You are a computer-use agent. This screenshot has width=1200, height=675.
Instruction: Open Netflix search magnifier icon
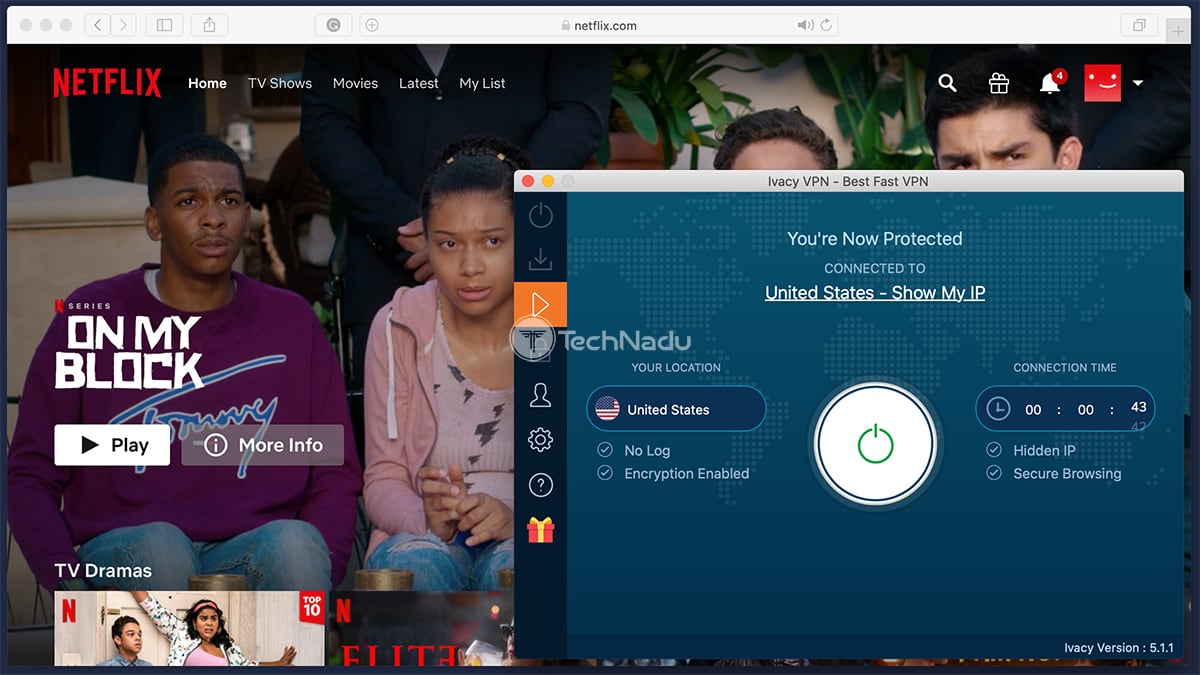(947, 83)
